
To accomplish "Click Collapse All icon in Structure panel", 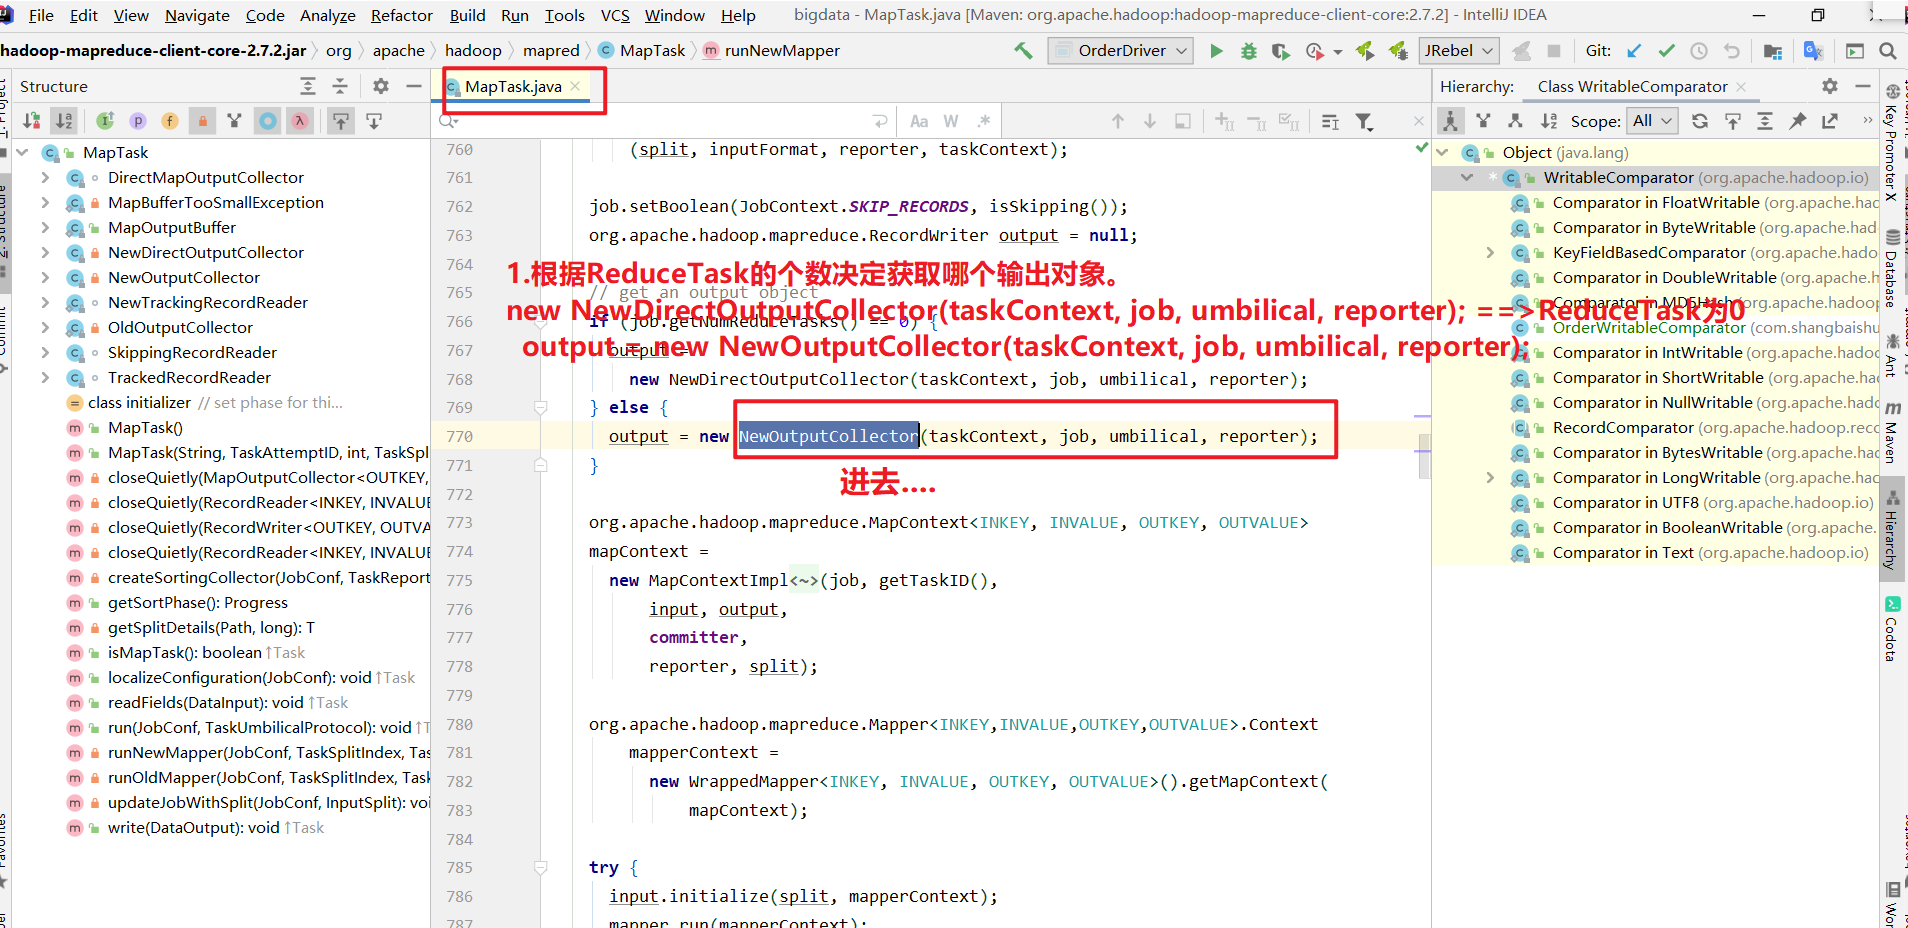I will (340, 86).
